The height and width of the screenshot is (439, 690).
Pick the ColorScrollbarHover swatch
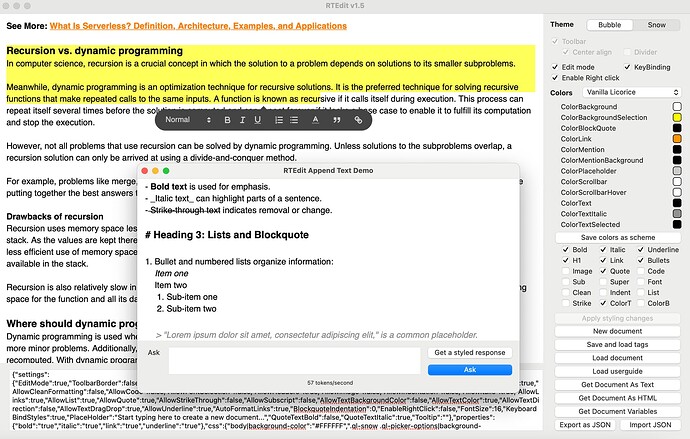pos(677,192)
